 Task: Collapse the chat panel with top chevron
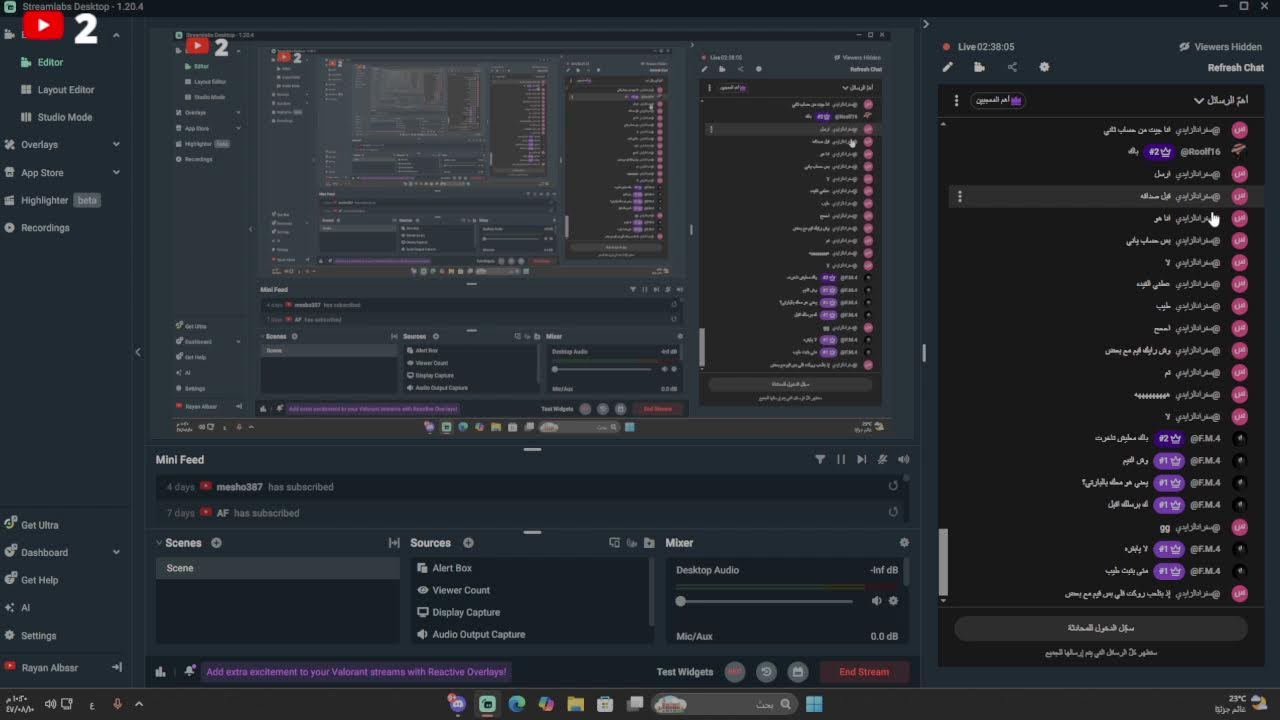pyautogui.click(x=926, y=24)
